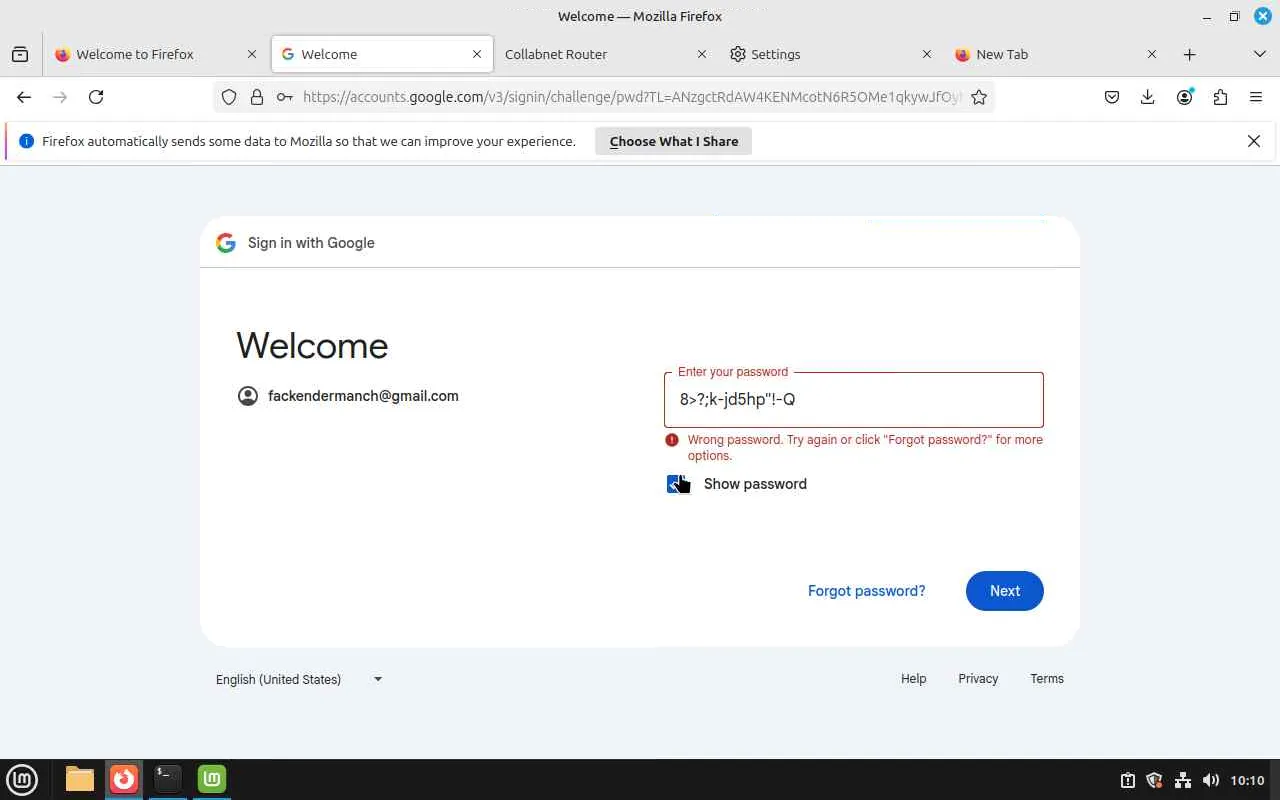List all tabs with the chevron dropdown

tap(1259, 54)
